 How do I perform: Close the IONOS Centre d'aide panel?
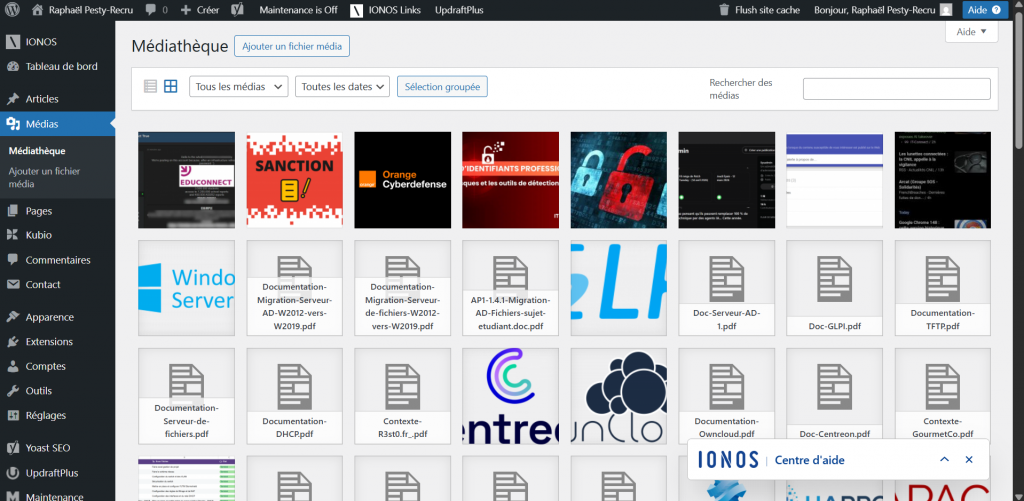click(x=969, y=460)
